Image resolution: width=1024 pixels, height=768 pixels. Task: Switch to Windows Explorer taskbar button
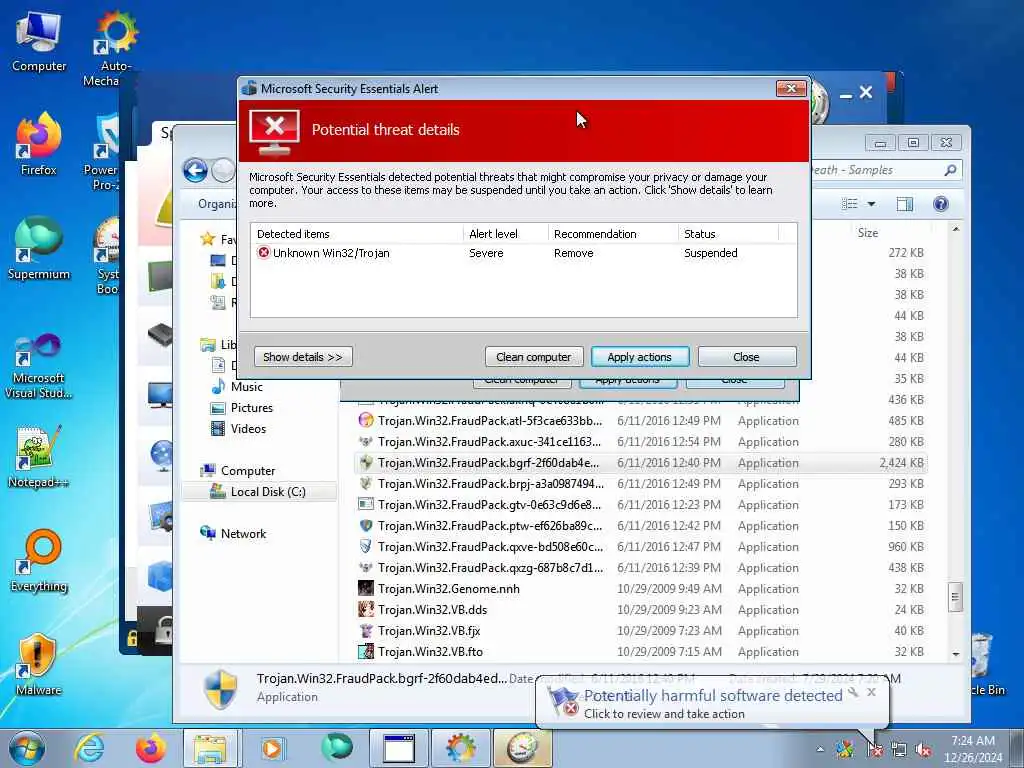click(210, 748)
